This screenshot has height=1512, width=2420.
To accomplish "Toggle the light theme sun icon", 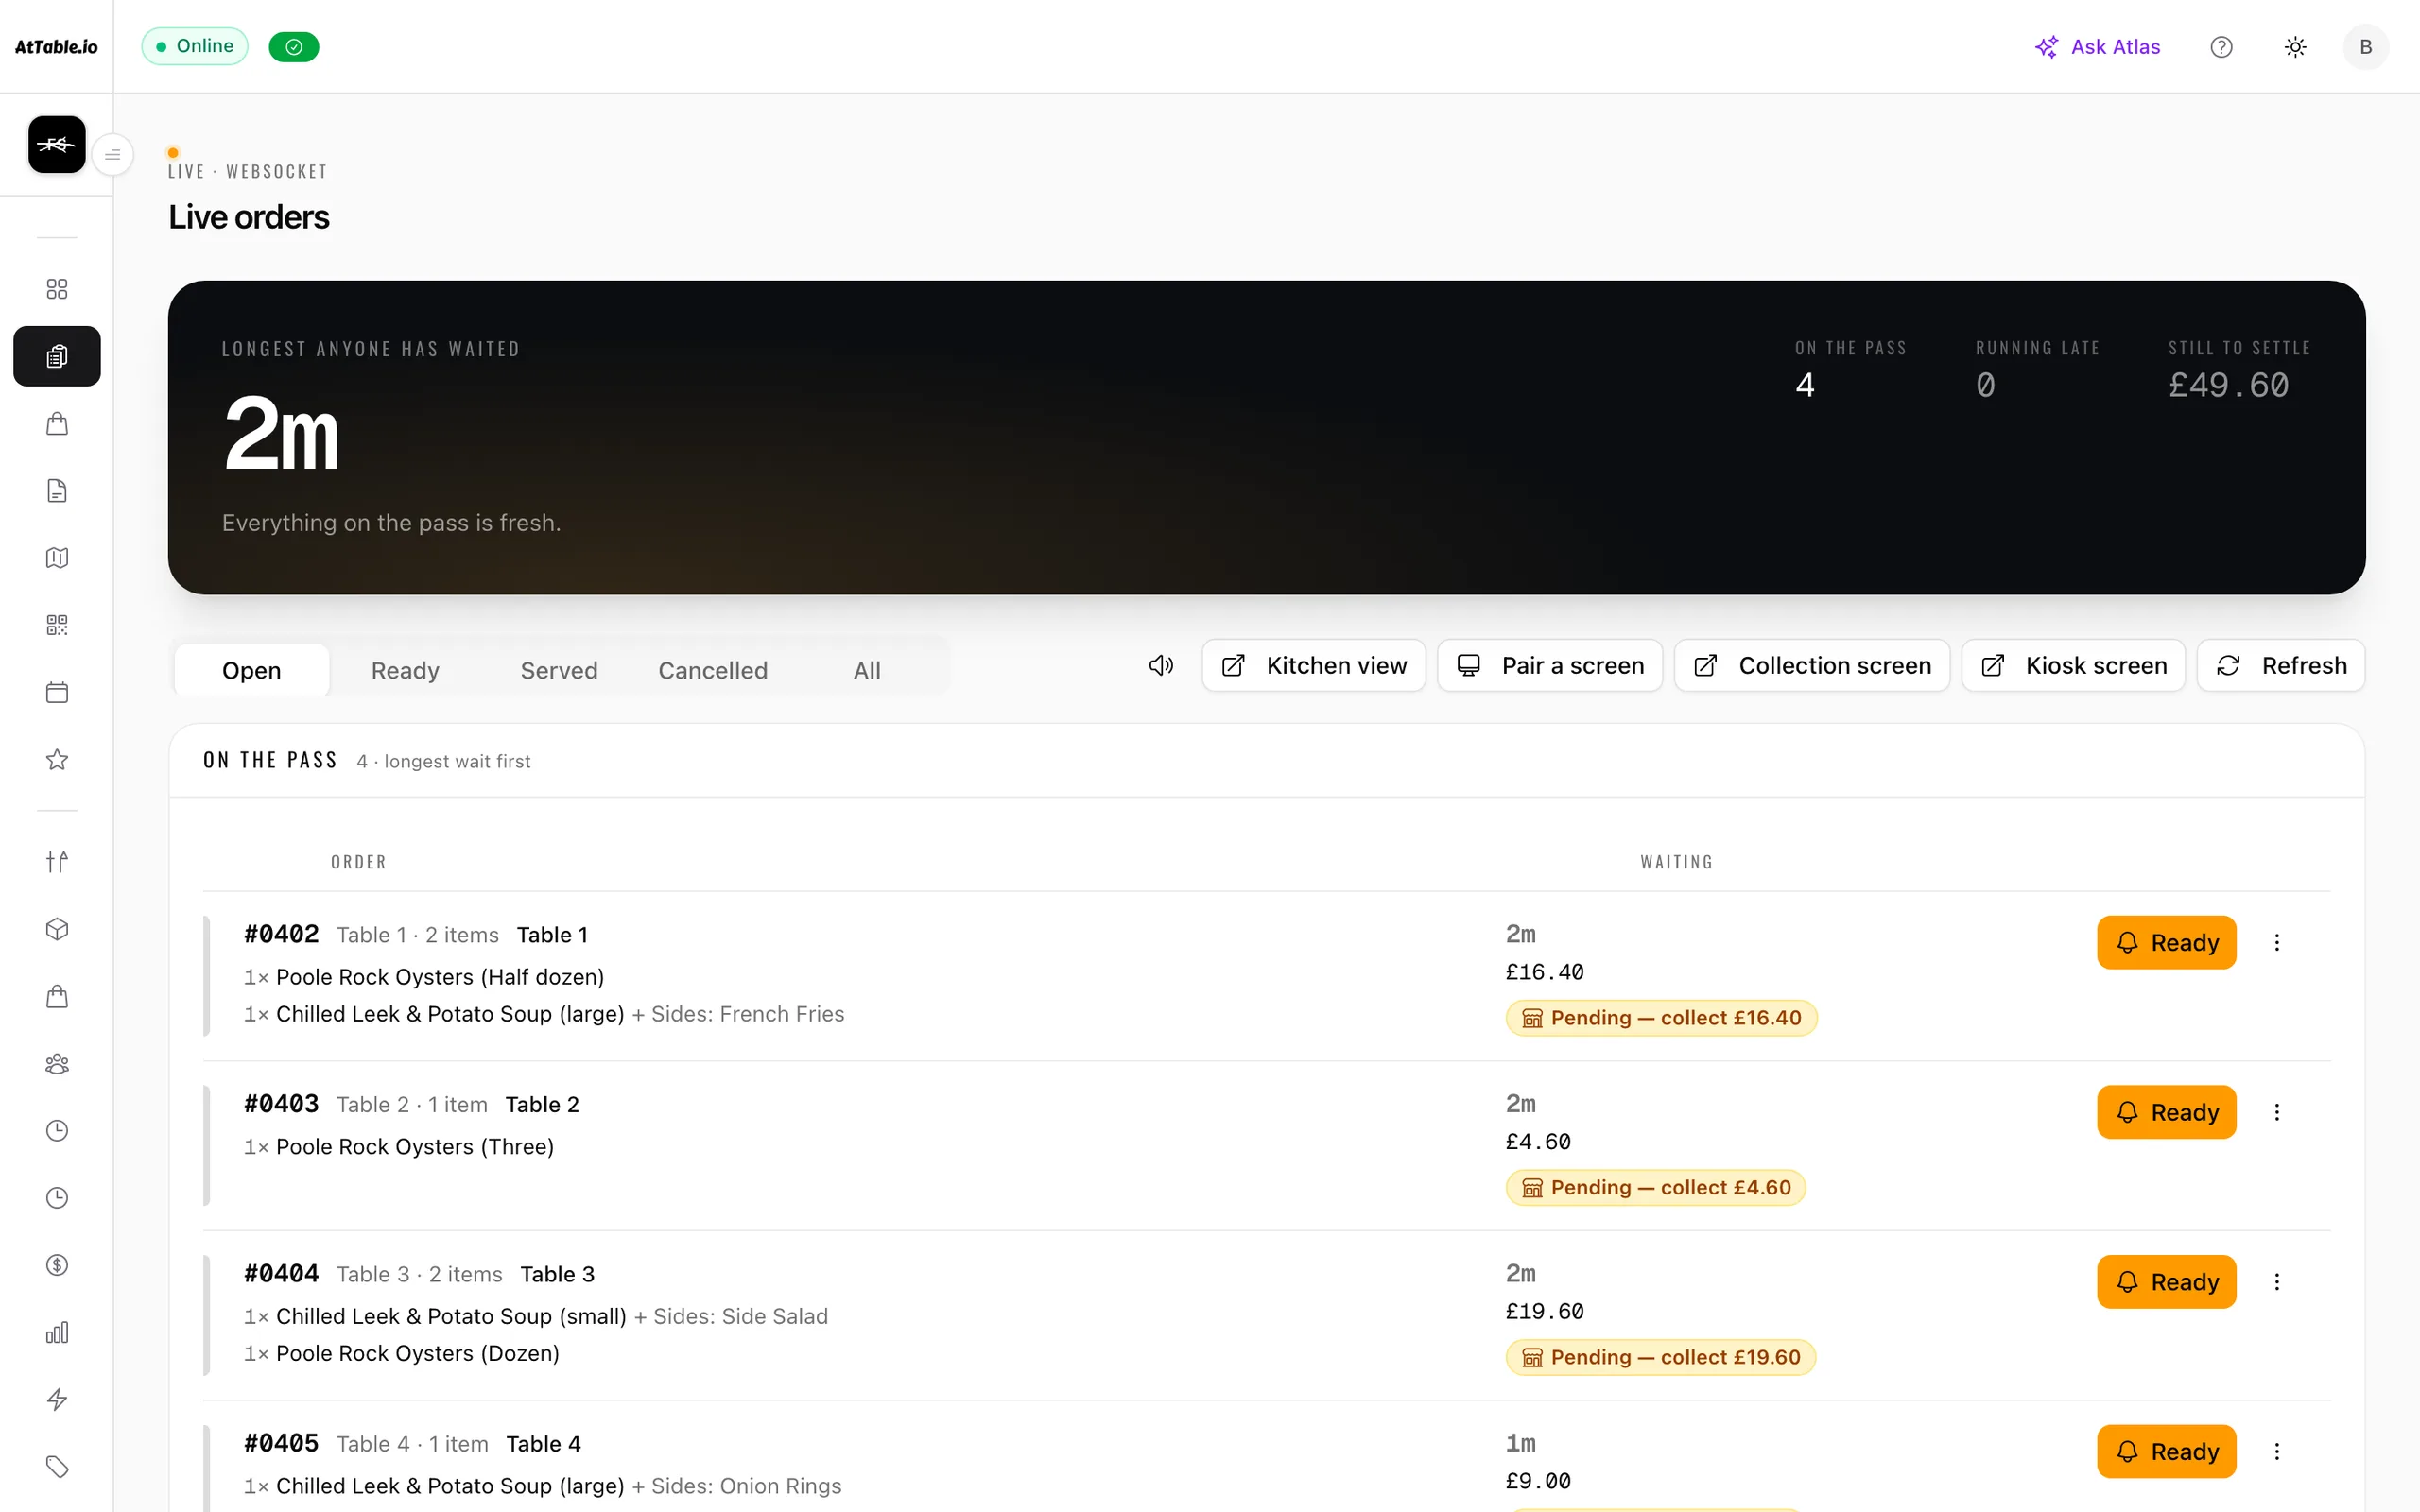I will point(2295,47).
